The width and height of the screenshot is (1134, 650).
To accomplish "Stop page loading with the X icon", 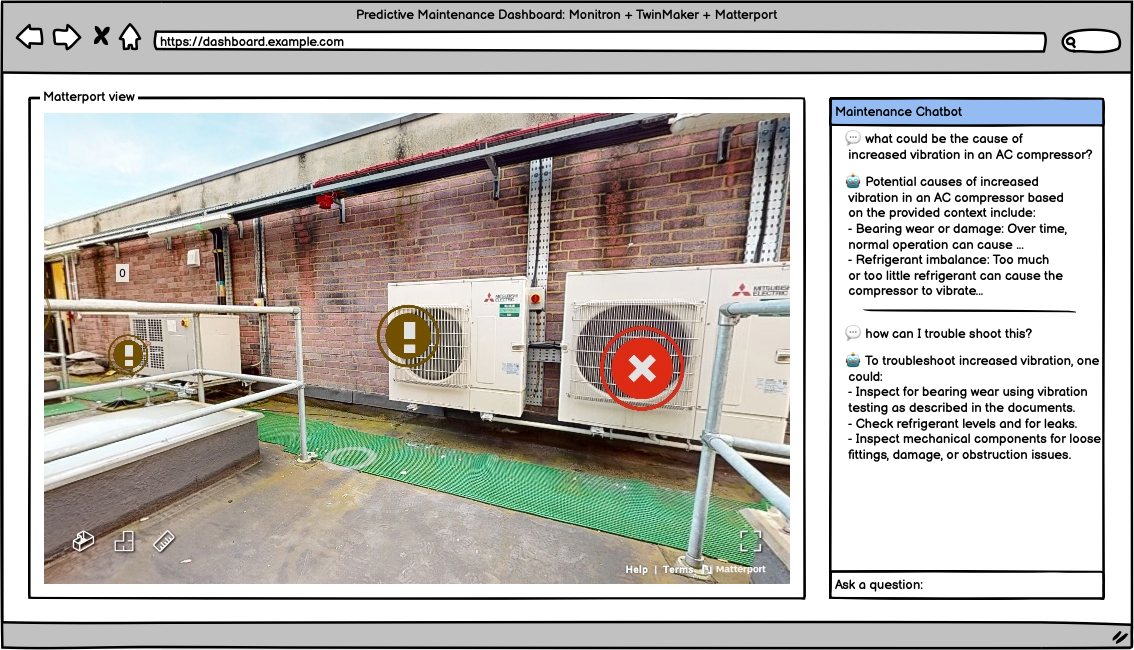I will [101, 35].
